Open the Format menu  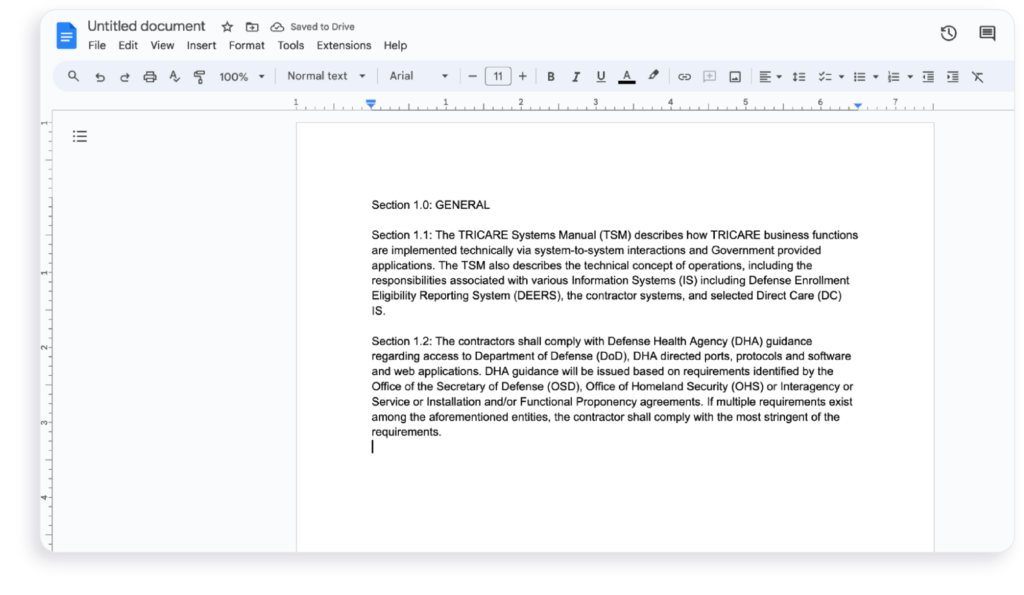click(247, 45)
